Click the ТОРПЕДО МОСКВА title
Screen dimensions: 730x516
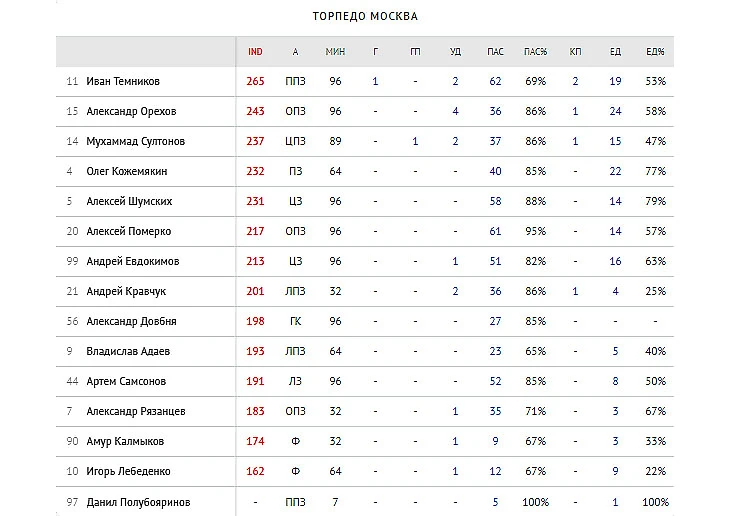tap(365, 17)
